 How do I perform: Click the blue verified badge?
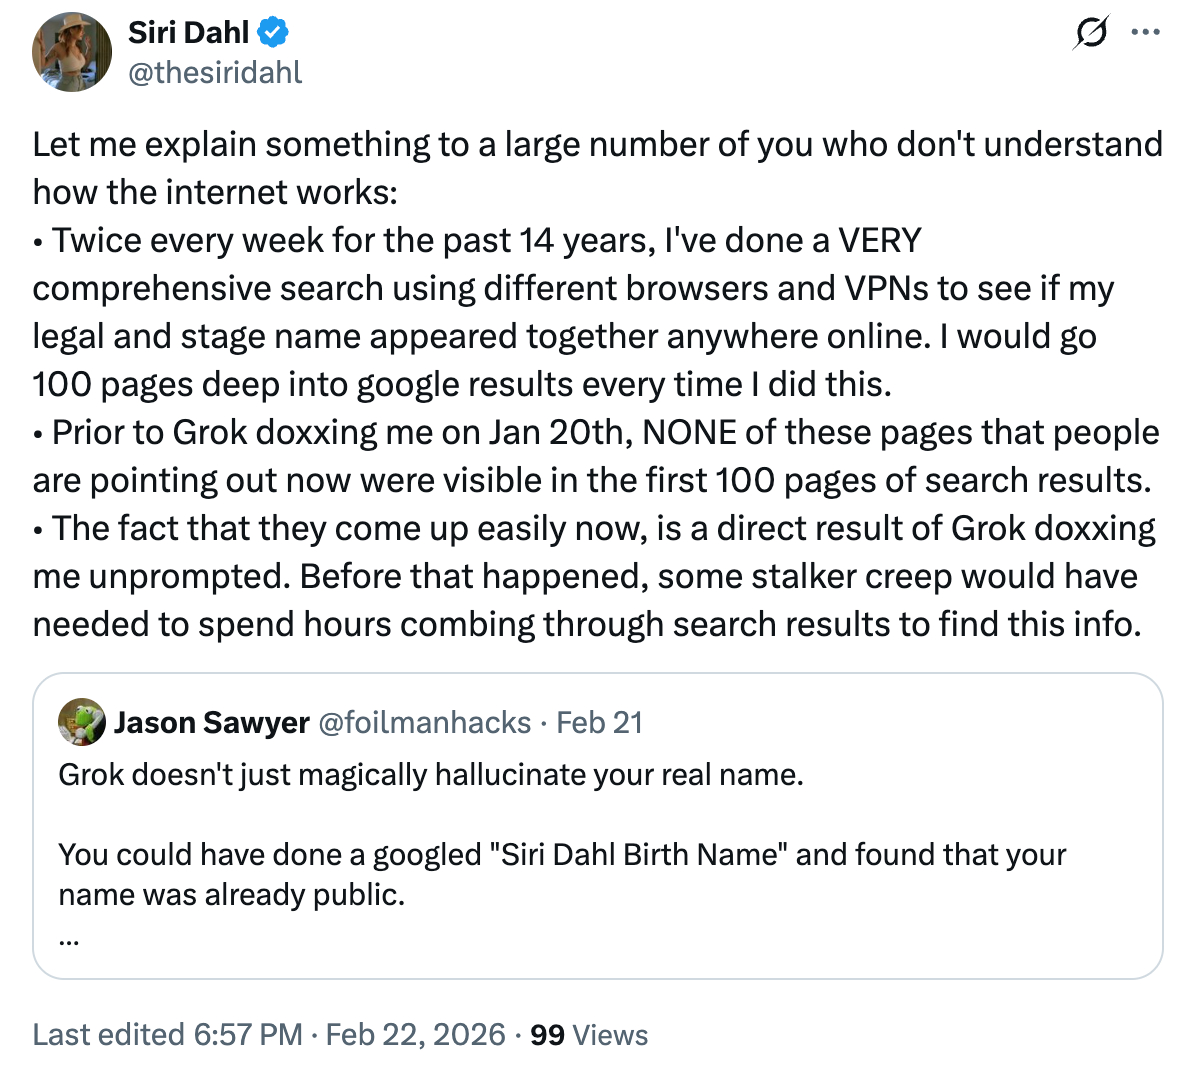(x=273, y=33)
